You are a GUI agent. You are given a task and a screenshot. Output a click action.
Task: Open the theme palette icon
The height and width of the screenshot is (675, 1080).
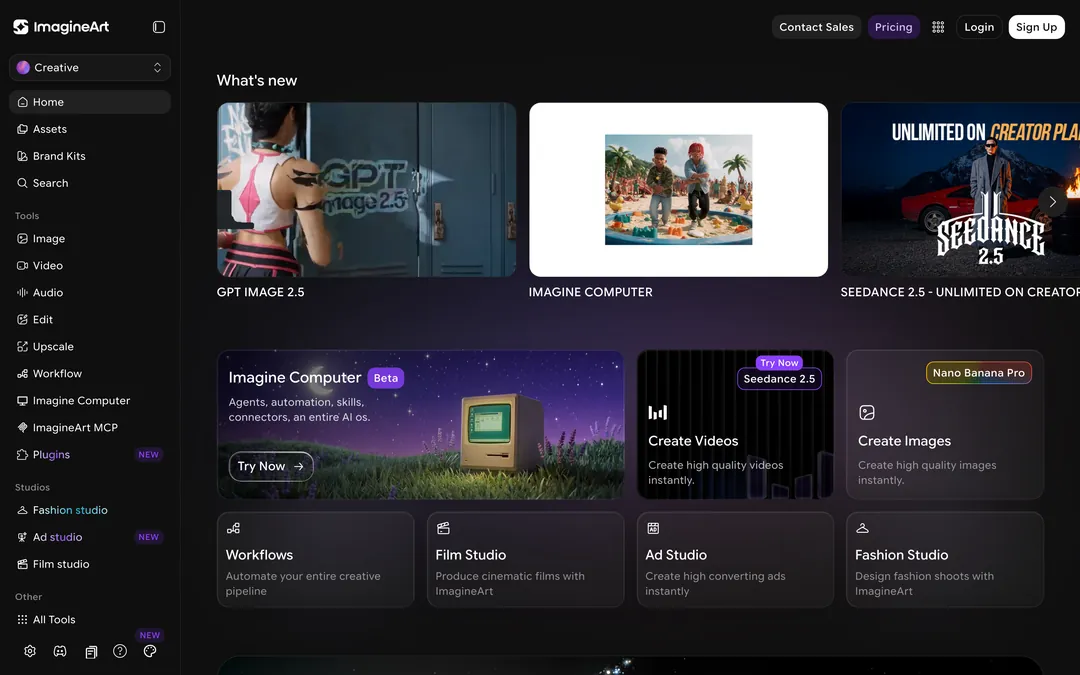coord(150,651)
